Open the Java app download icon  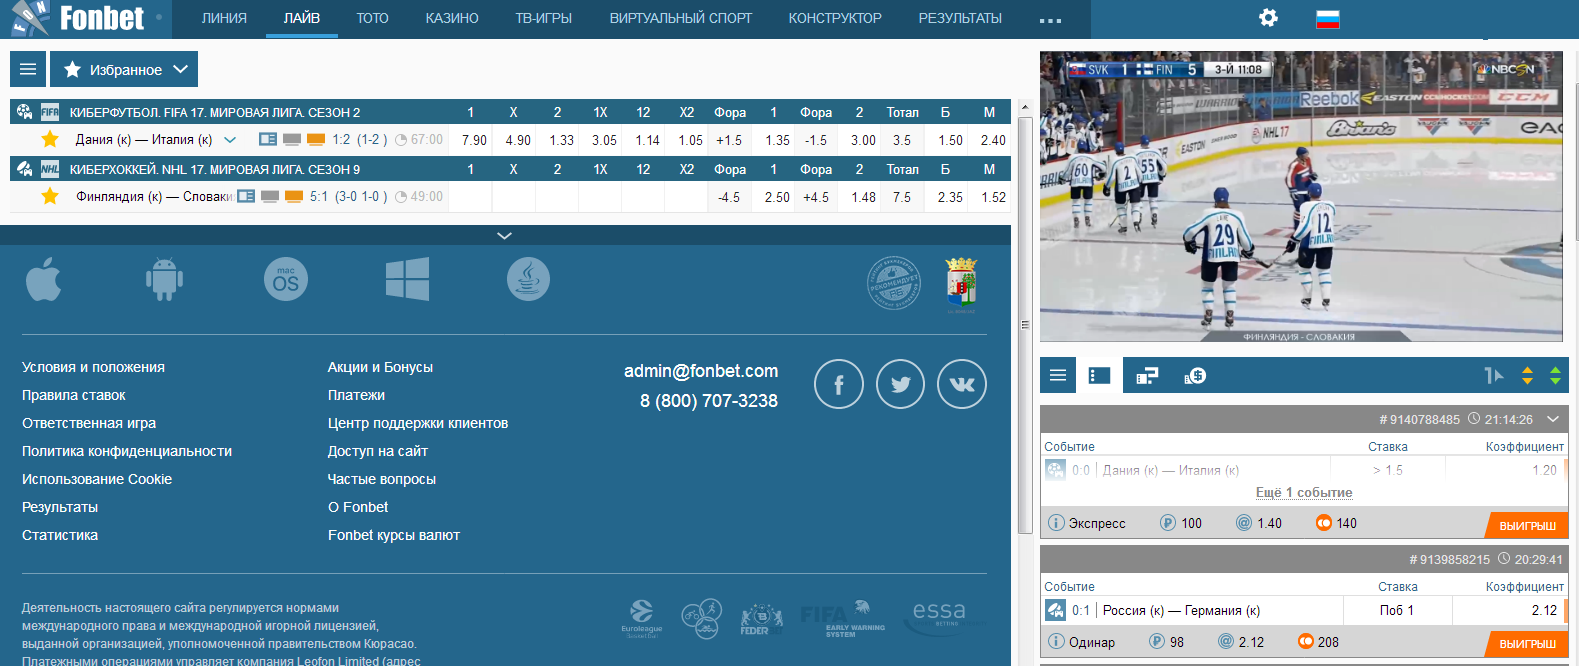pyautogui.click(x=528, y=279)
